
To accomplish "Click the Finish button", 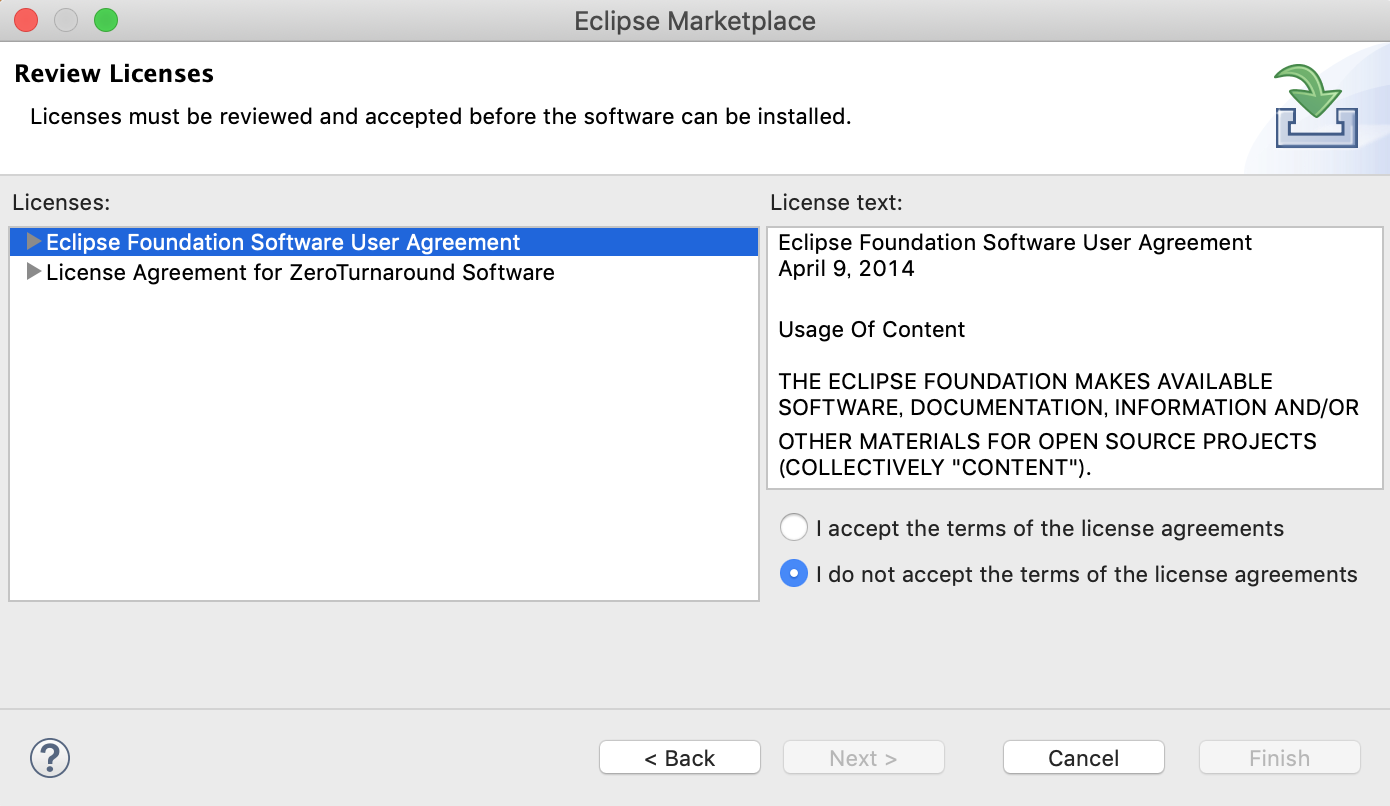I will tap(1279, 758).
